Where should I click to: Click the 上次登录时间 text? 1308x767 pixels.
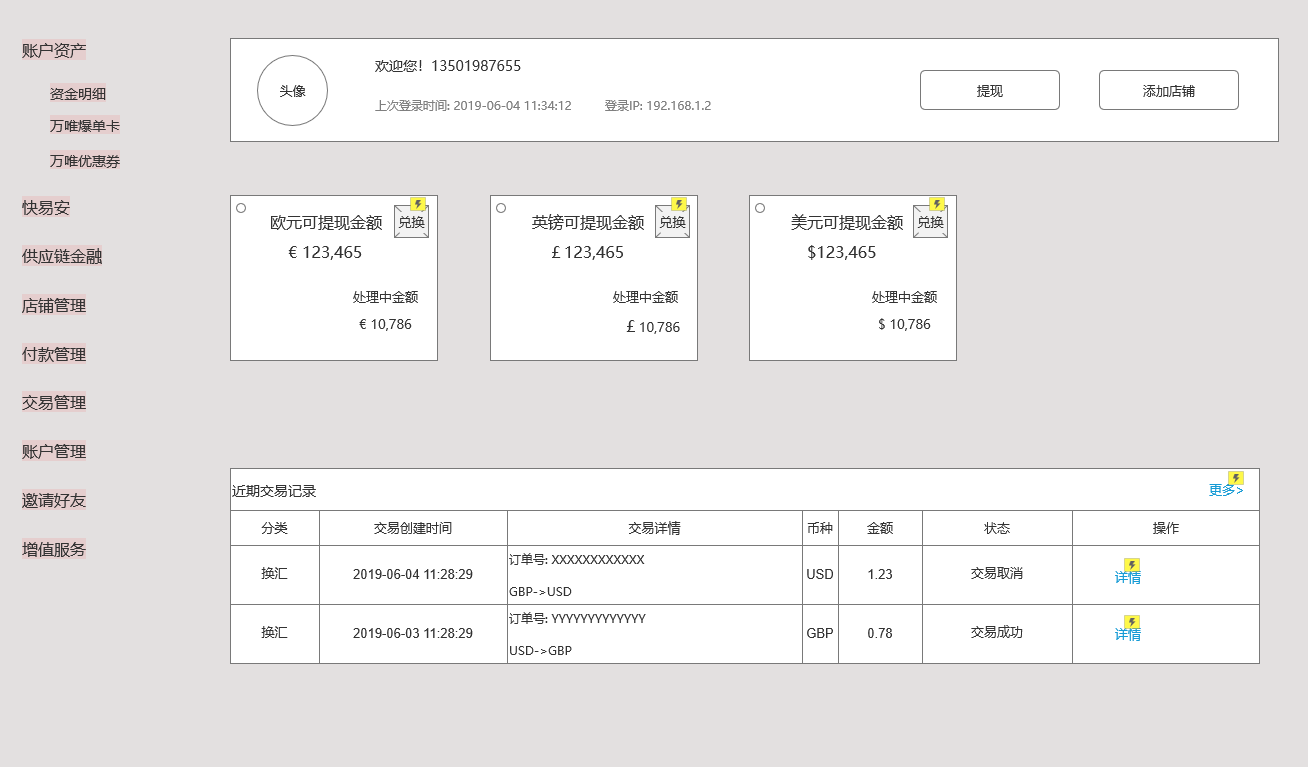(x=473, y=106)
